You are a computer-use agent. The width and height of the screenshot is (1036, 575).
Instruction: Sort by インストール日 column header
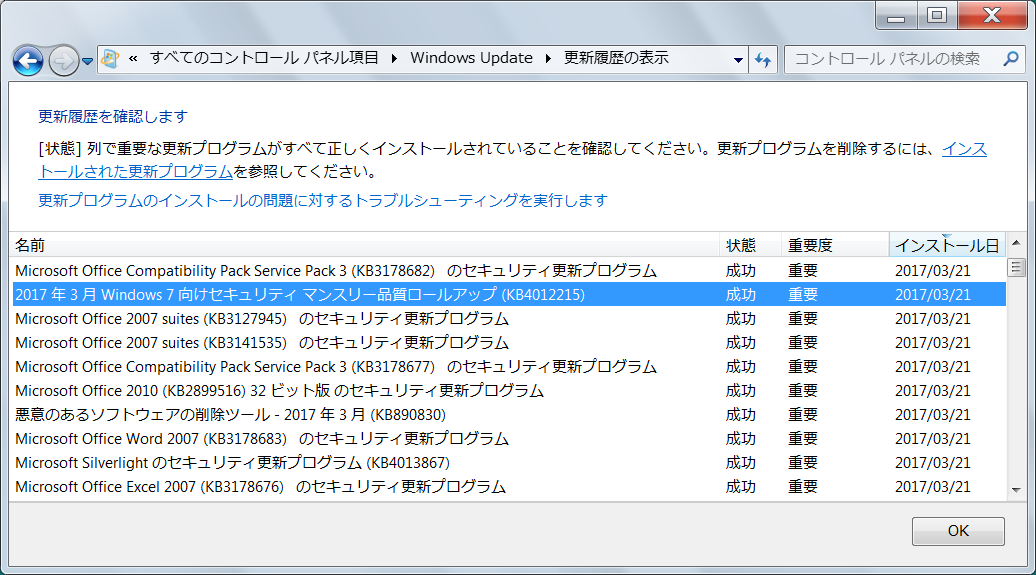coord(947,245)
